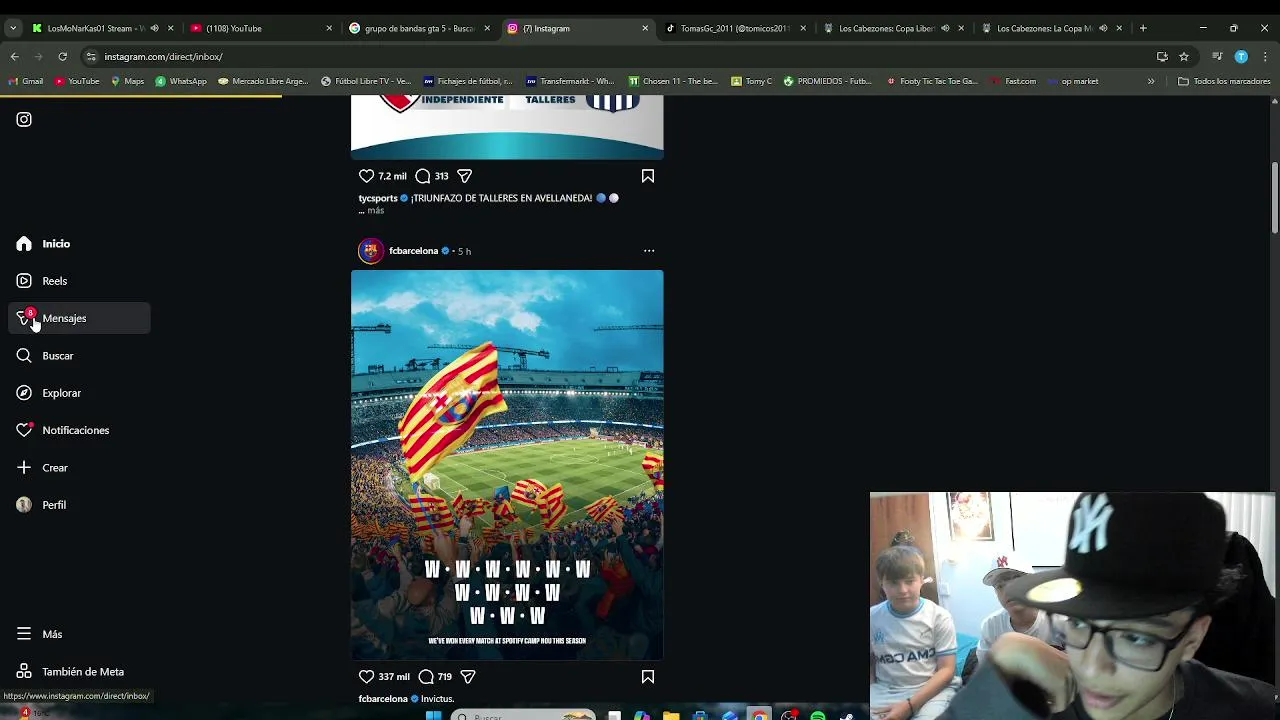Open the tab search dropdown arrow

13,28
